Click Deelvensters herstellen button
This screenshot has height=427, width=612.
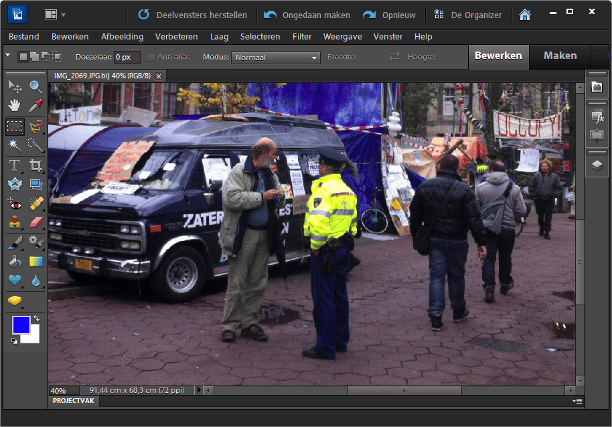(191, 15)
